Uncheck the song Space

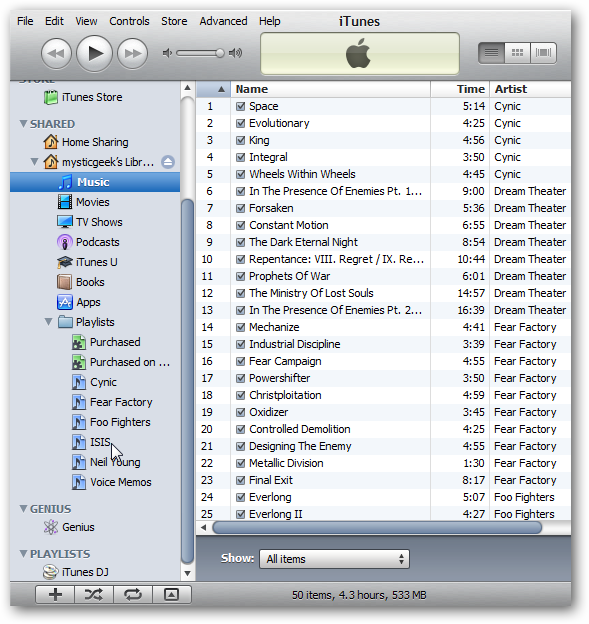pyautogui.click(x=240, y=106)
